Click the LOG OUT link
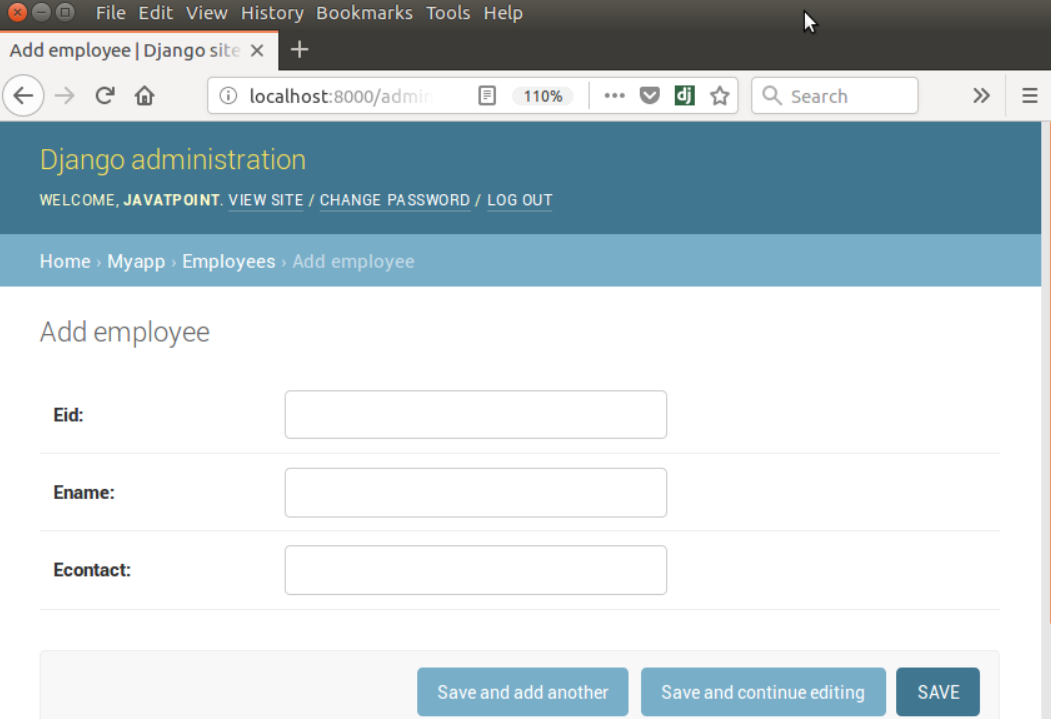The width and height of the screenshot is (1051, 719). [x=519, y=200]
